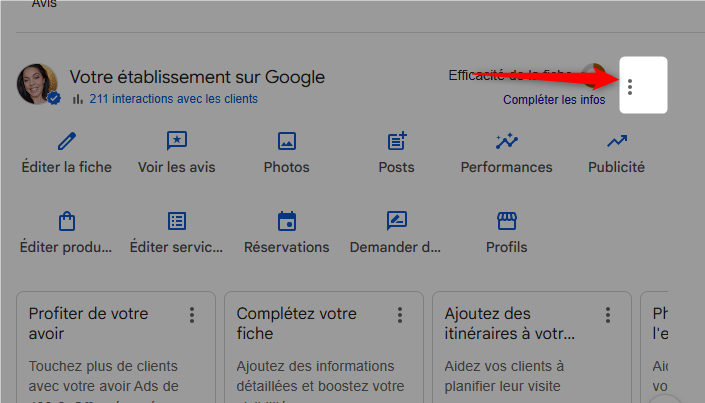705x403 pixels.
Task: Click the Publicité label
Action: [x=616, y=167]
